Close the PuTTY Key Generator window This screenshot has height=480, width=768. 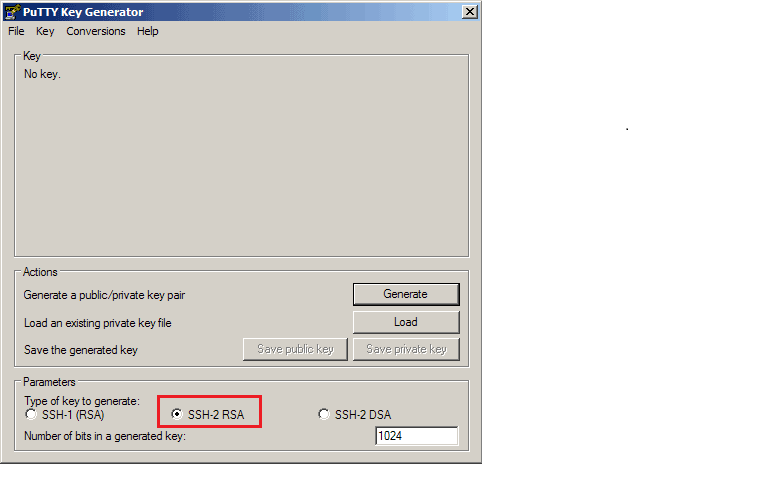pyautogui.click(x=470, y=12)
